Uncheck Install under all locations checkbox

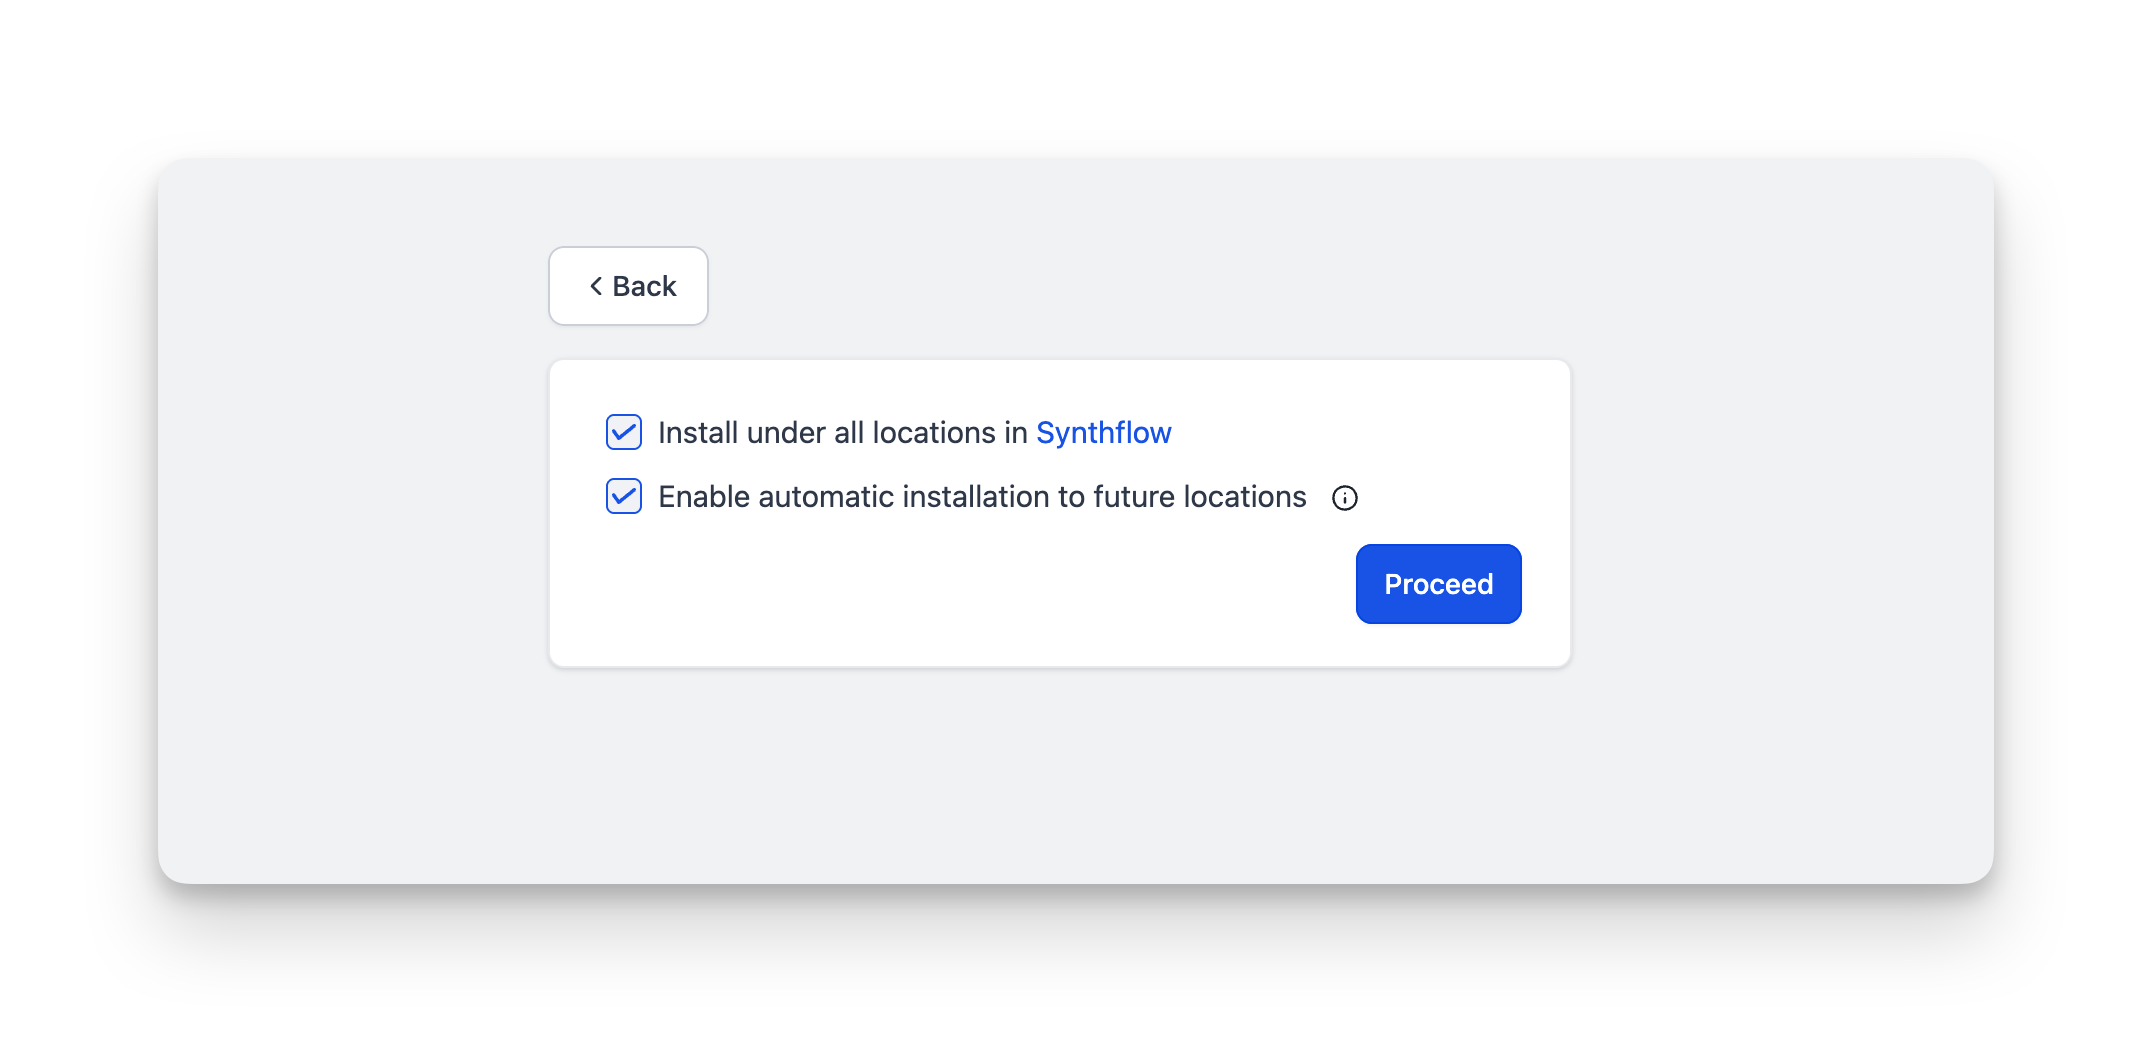[624, 432]
